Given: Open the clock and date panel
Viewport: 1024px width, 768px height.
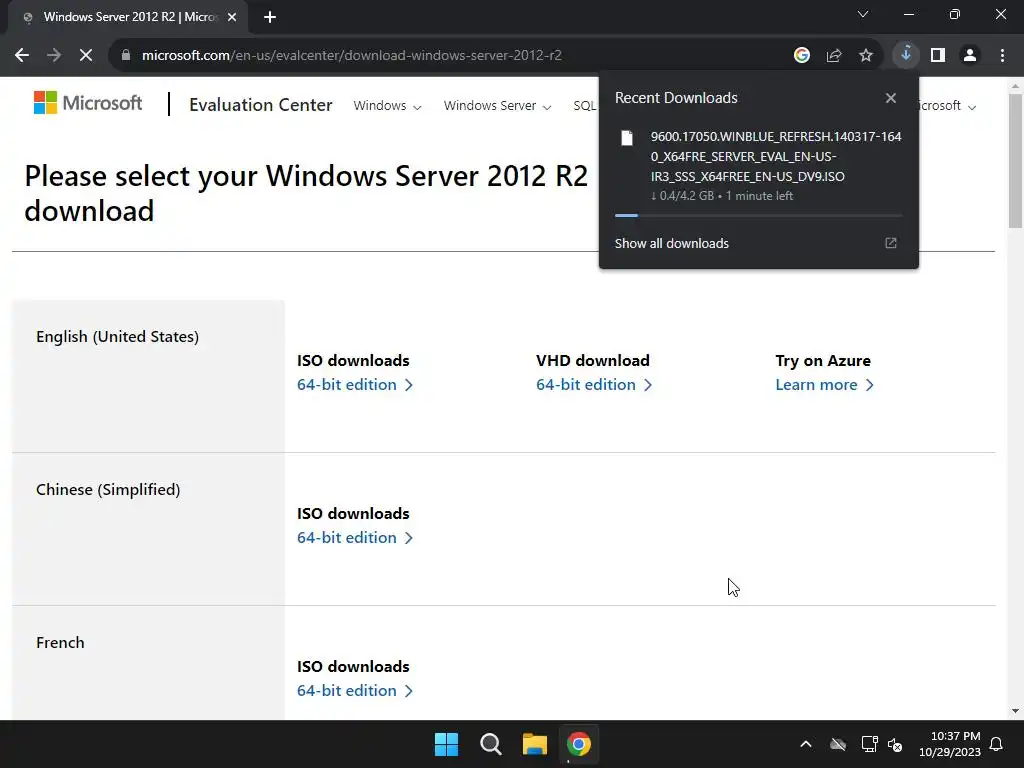Looking at the screenshot, I should point(950,744).
